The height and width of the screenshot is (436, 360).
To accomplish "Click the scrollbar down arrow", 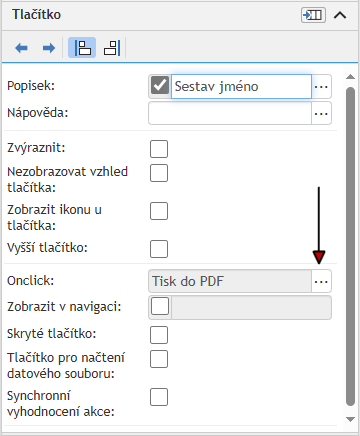I will 350,419.
